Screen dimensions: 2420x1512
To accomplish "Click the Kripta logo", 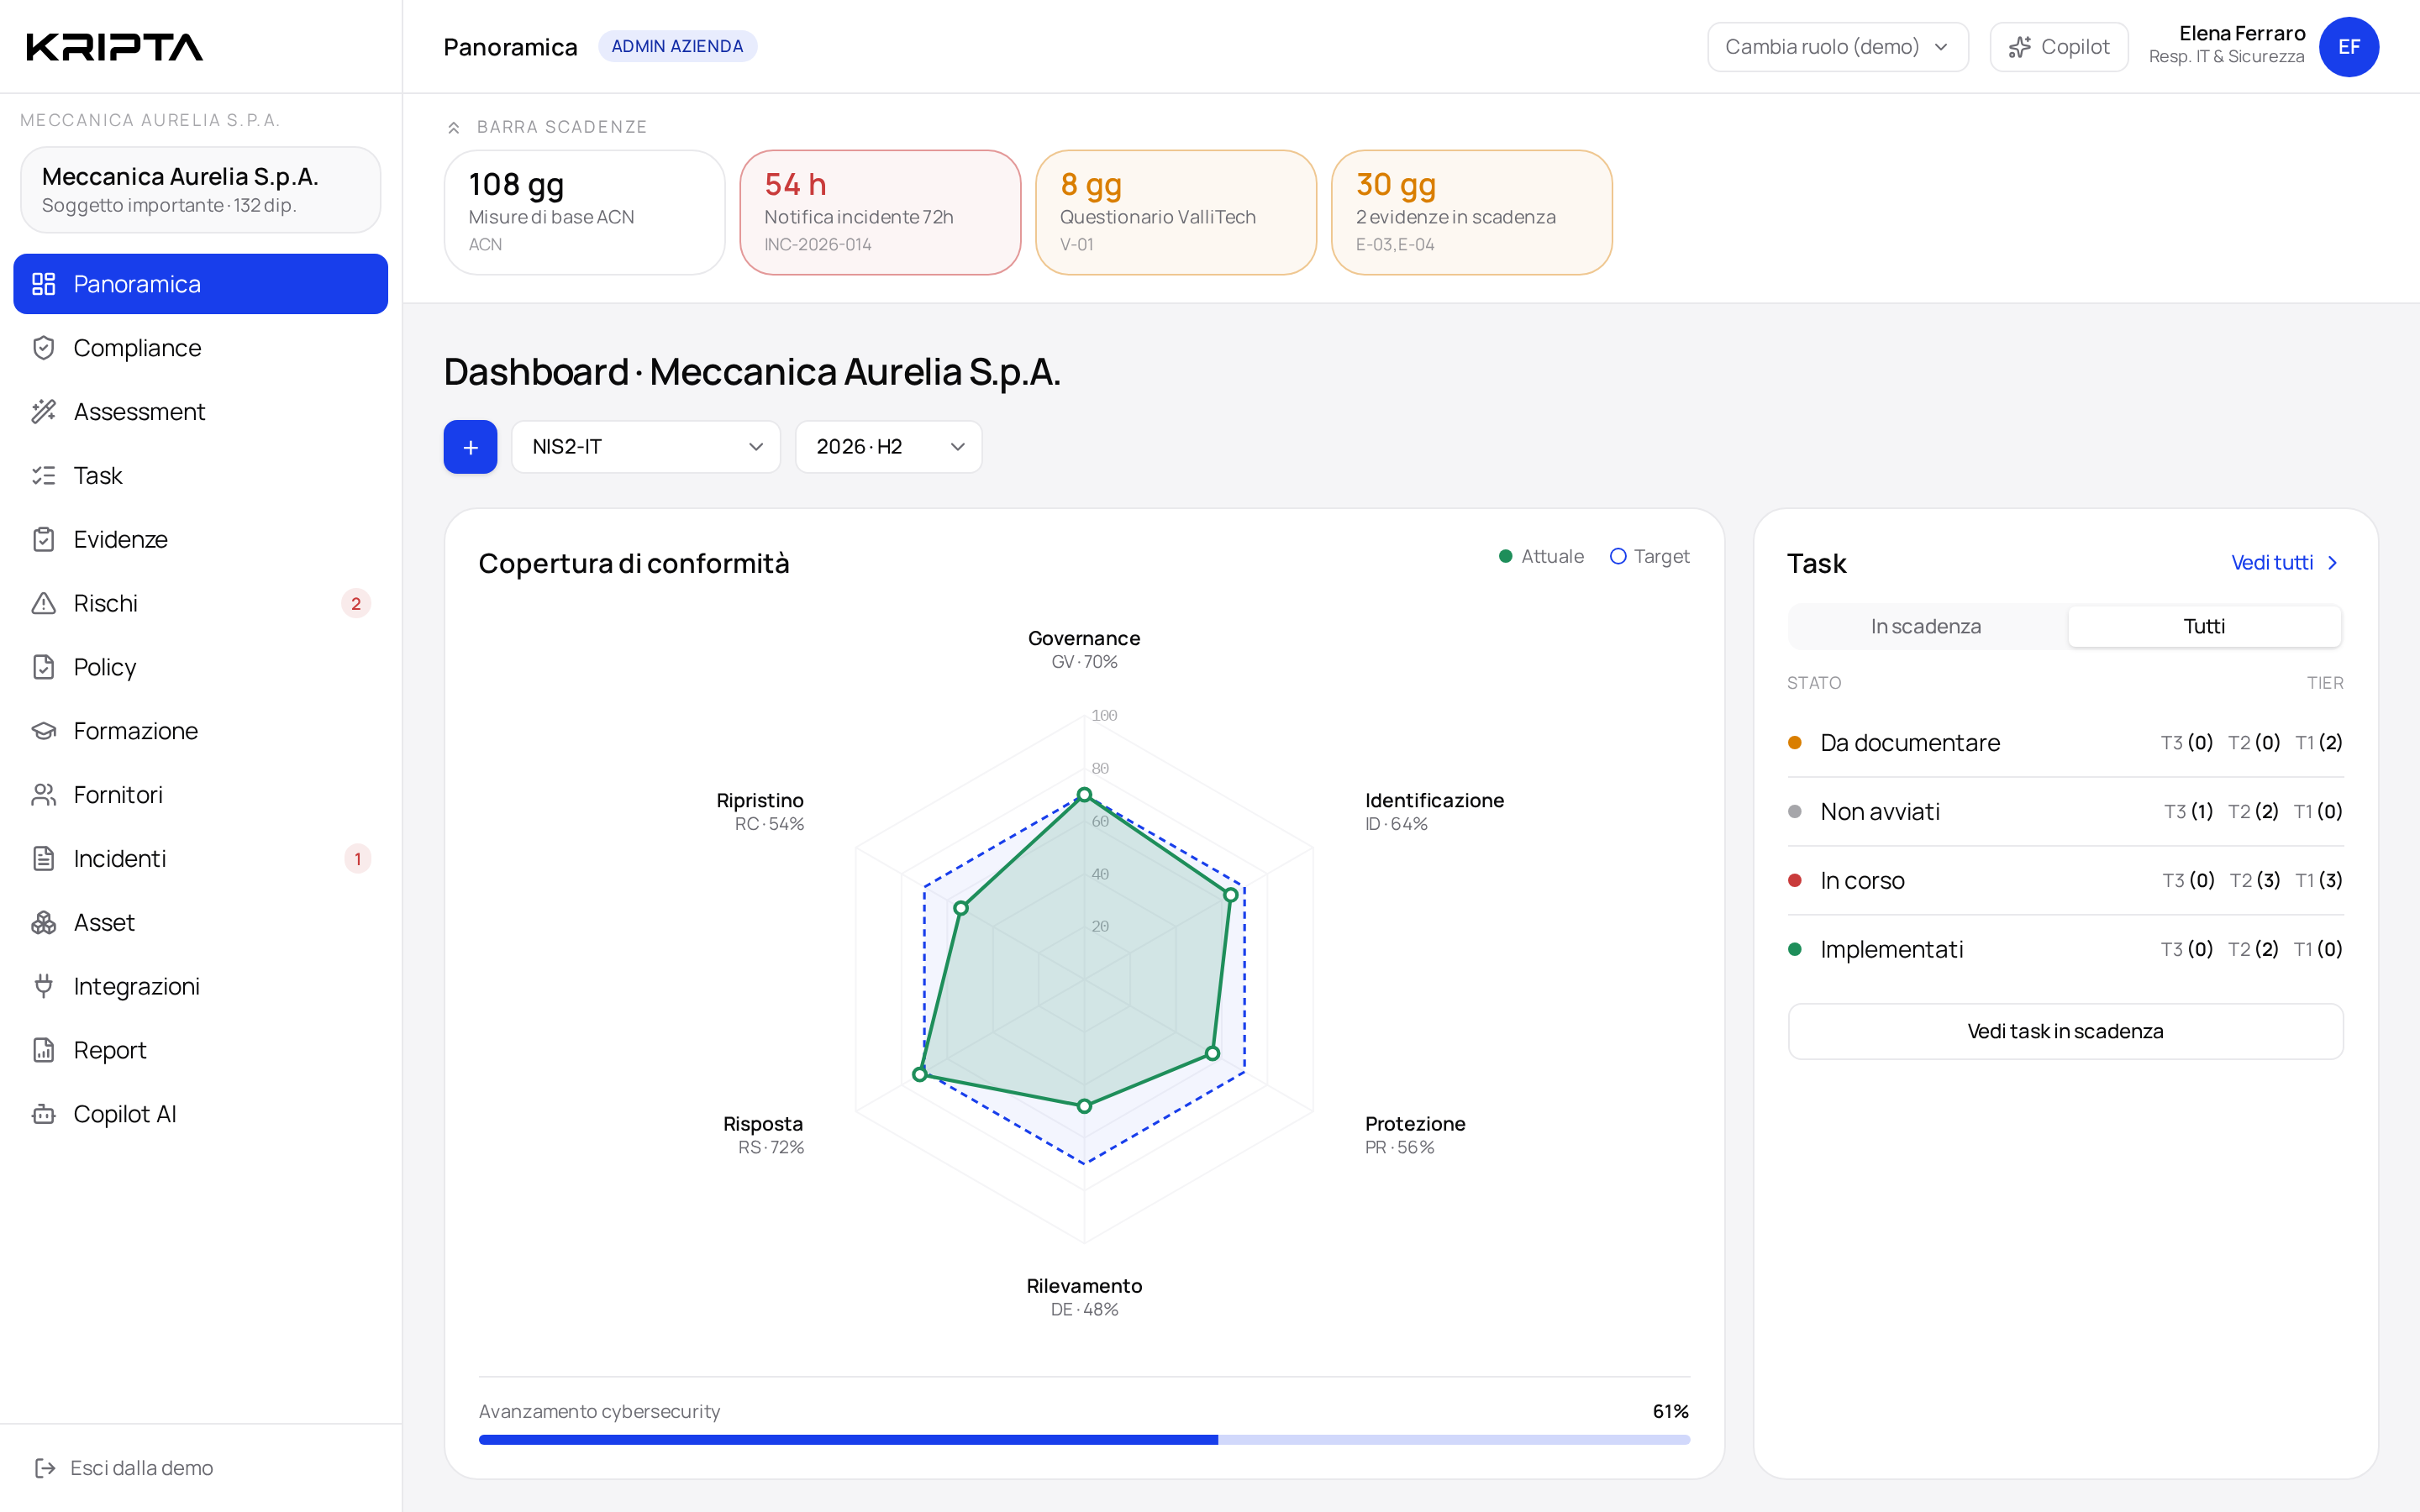I will [115, 47].
